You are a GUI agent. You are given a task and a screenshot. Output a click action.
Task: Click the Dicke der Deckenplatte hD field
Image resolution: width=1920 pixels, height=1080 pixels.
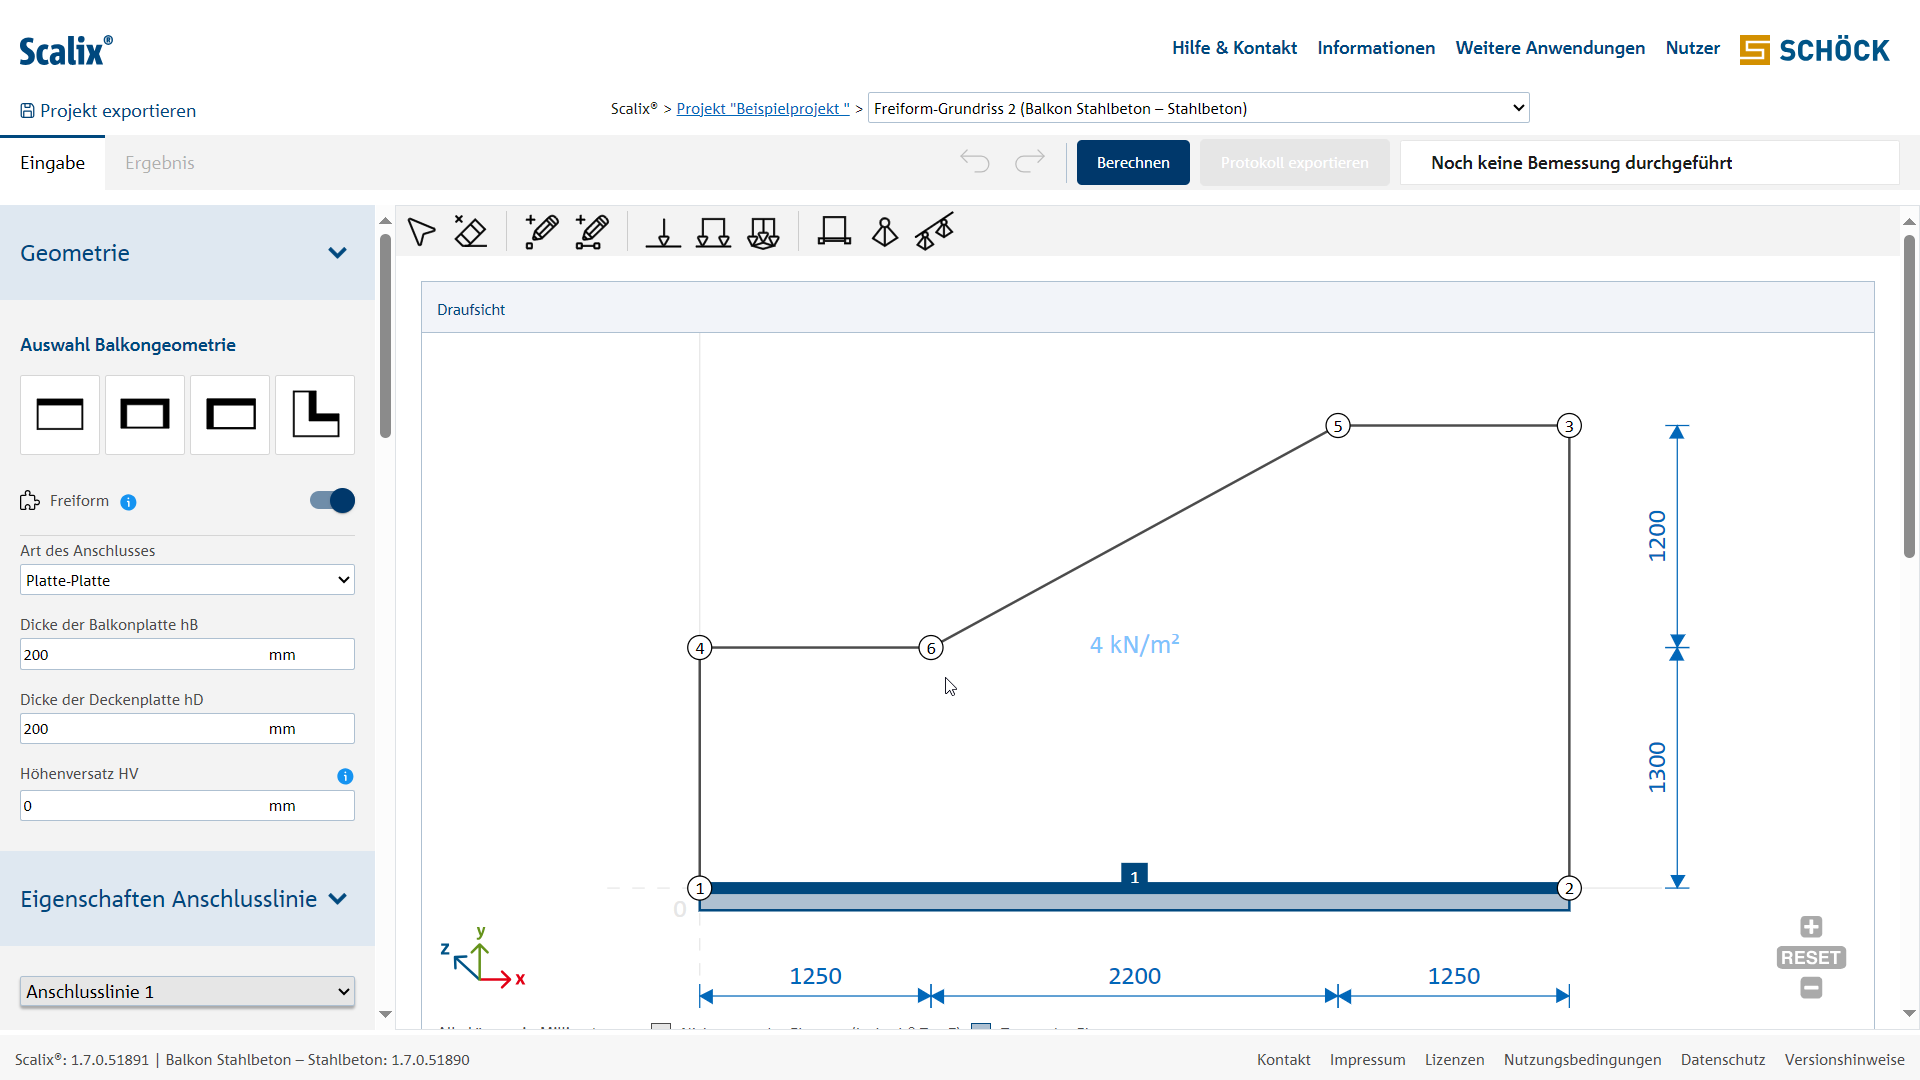pyautogui.click(x=187, y=729)
